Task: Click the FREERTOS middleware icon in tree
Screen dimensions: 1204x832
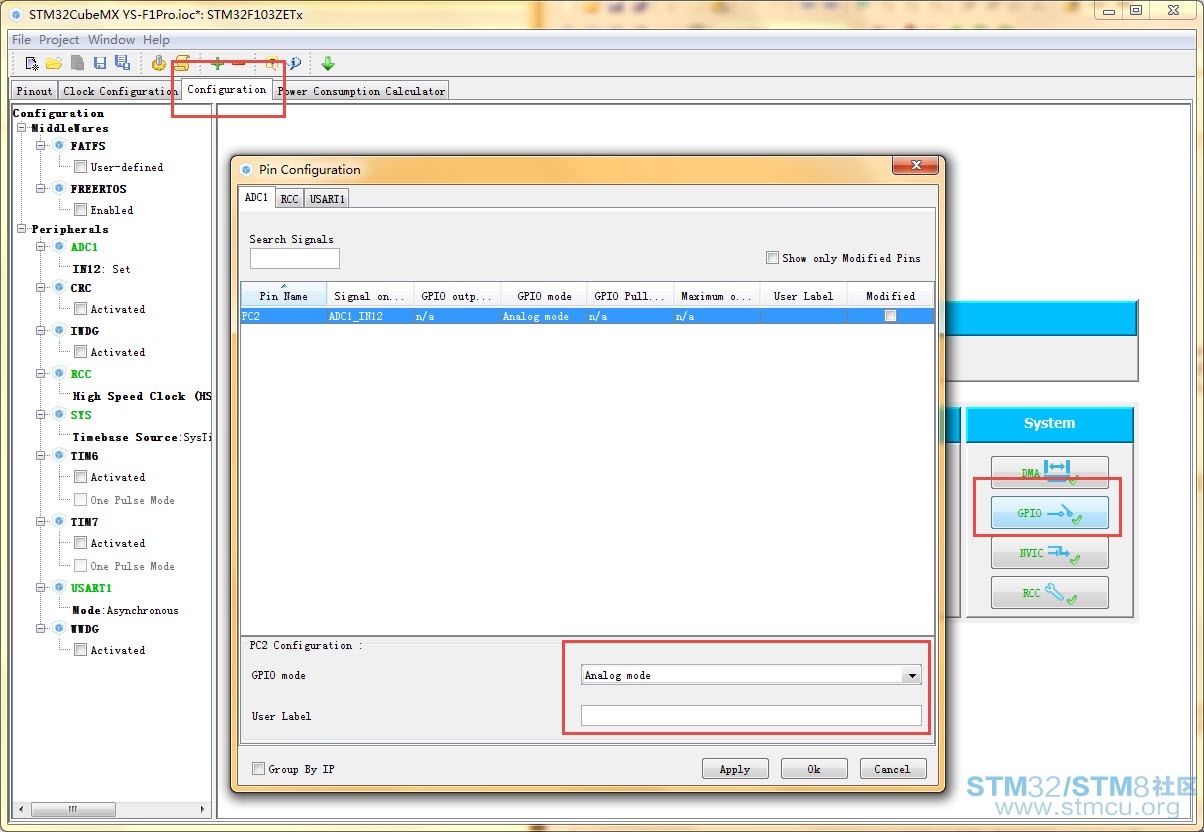Action: (x=59, y=189)
